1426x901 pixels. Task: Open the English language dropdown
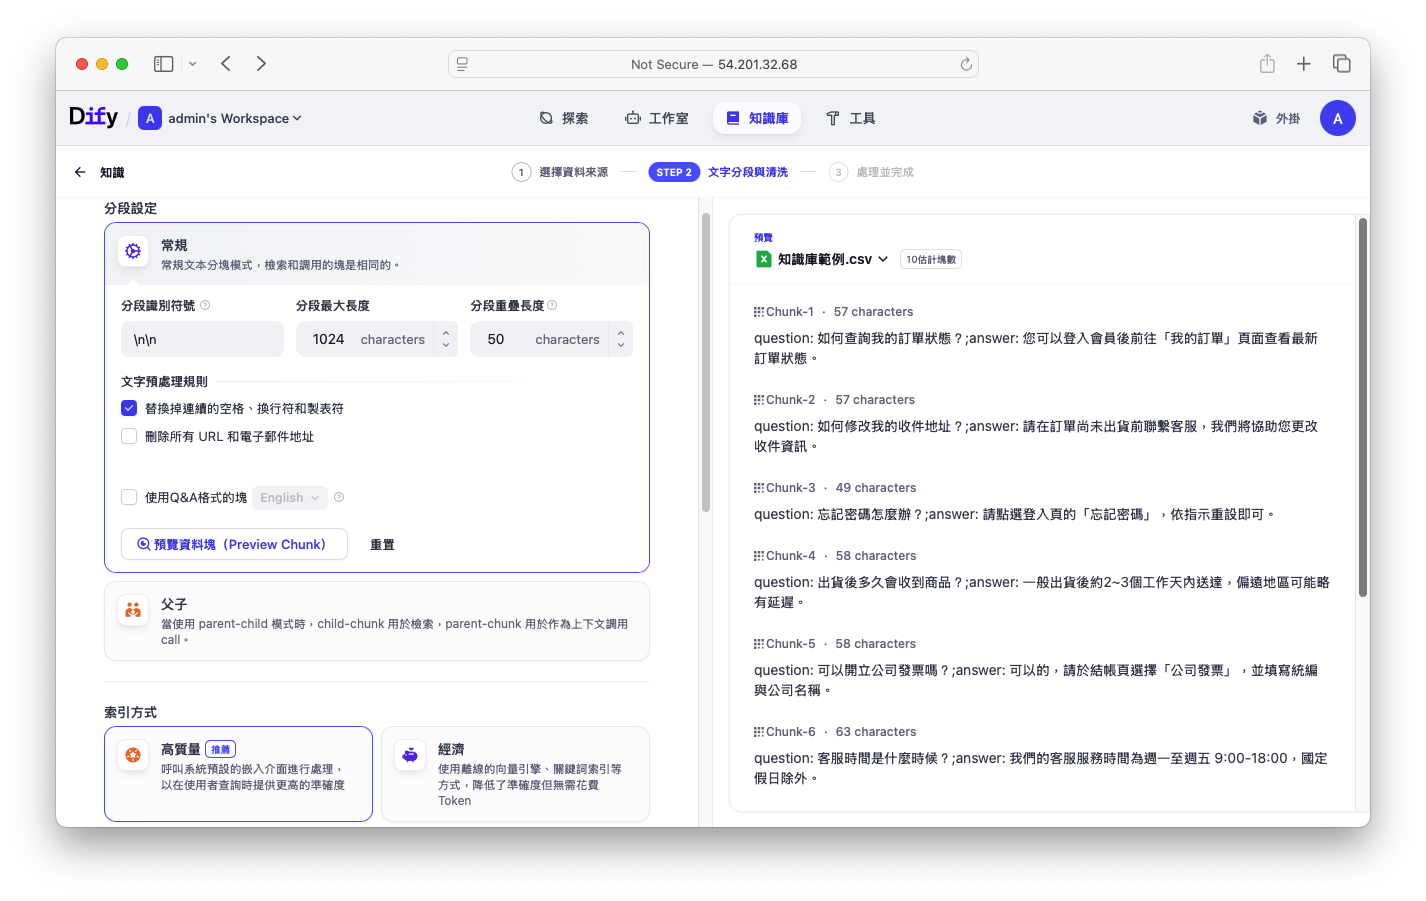(290, 497)
